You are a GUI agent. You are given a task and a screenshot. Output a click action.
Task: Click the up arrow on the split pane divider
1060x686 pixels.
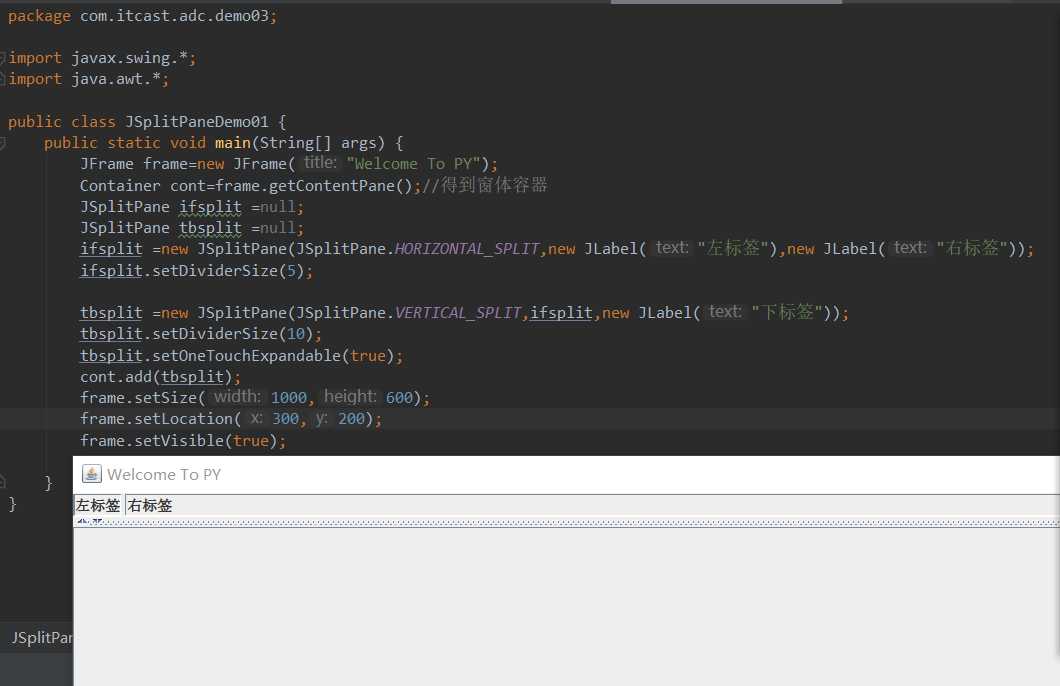click(x=82, y=521)
